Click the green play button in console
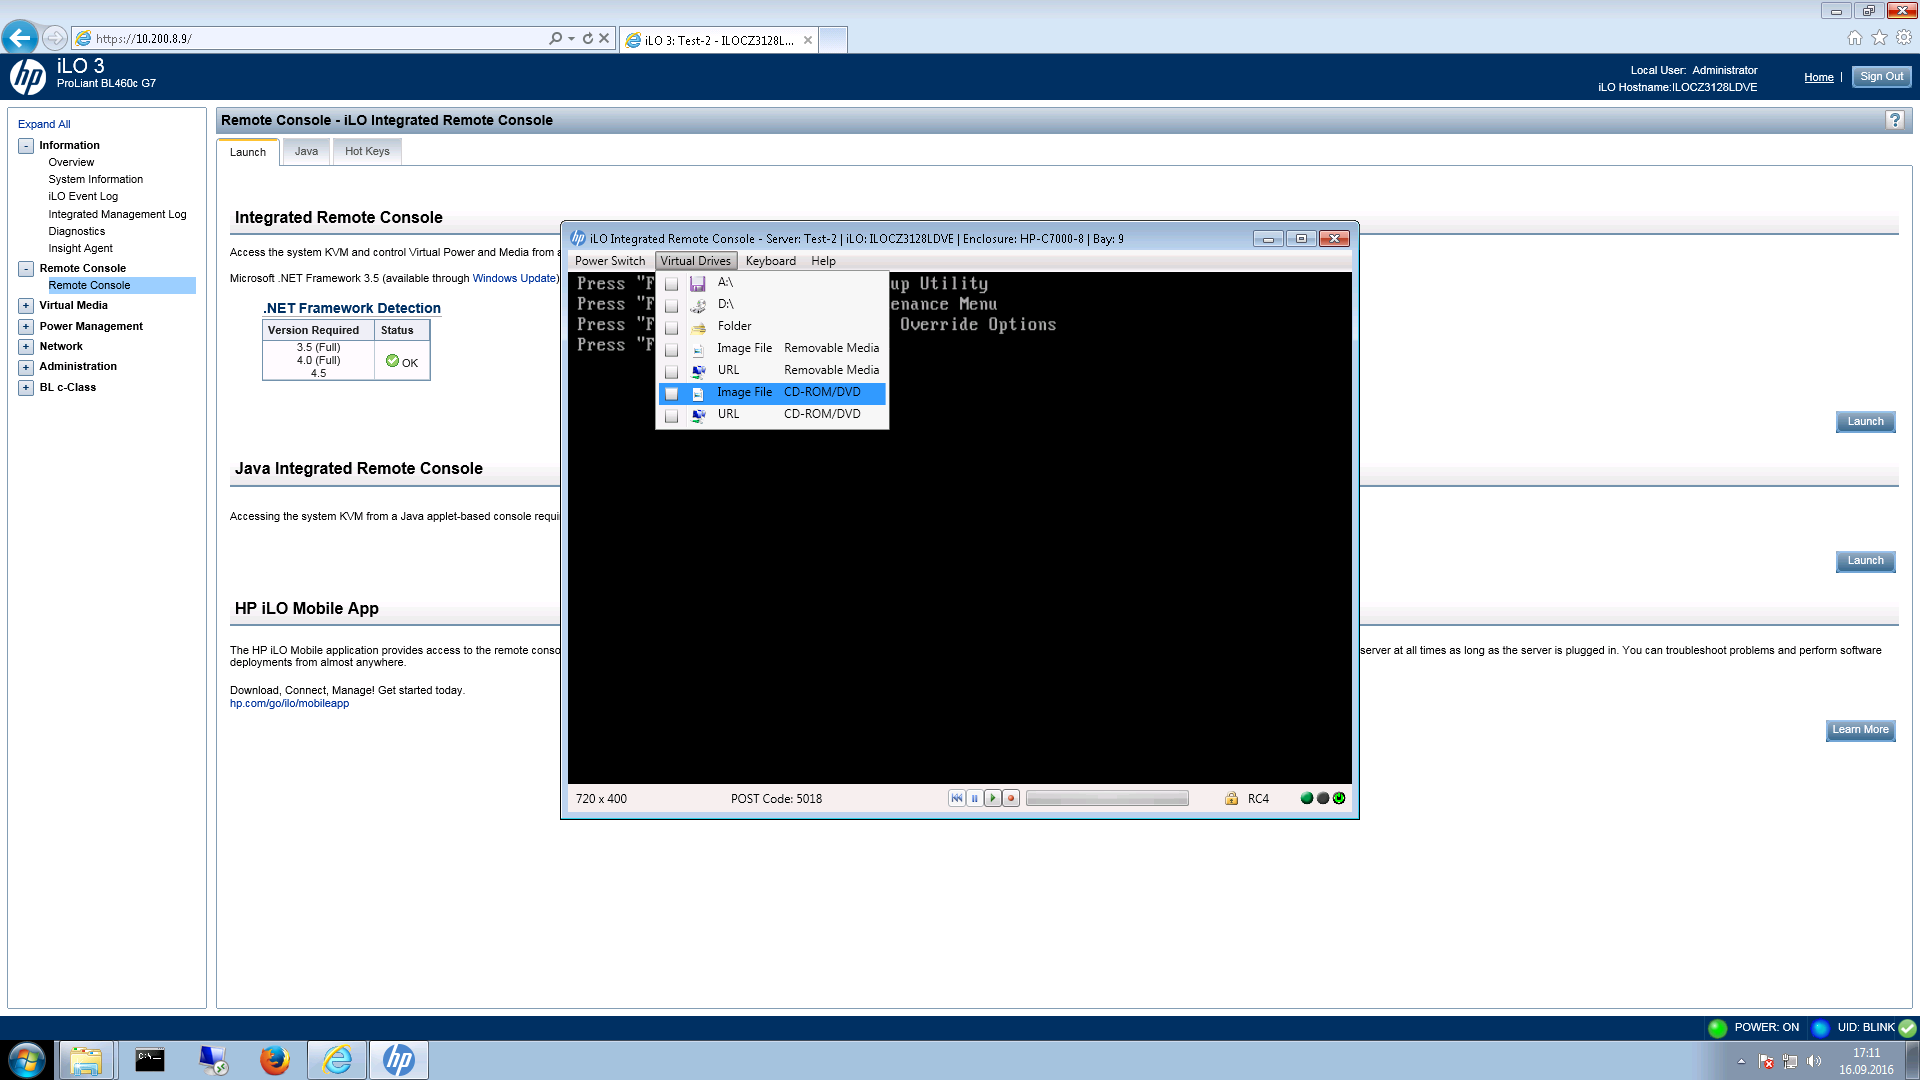This screenshot has height=1080, width=1920. (x=992, y=798)
